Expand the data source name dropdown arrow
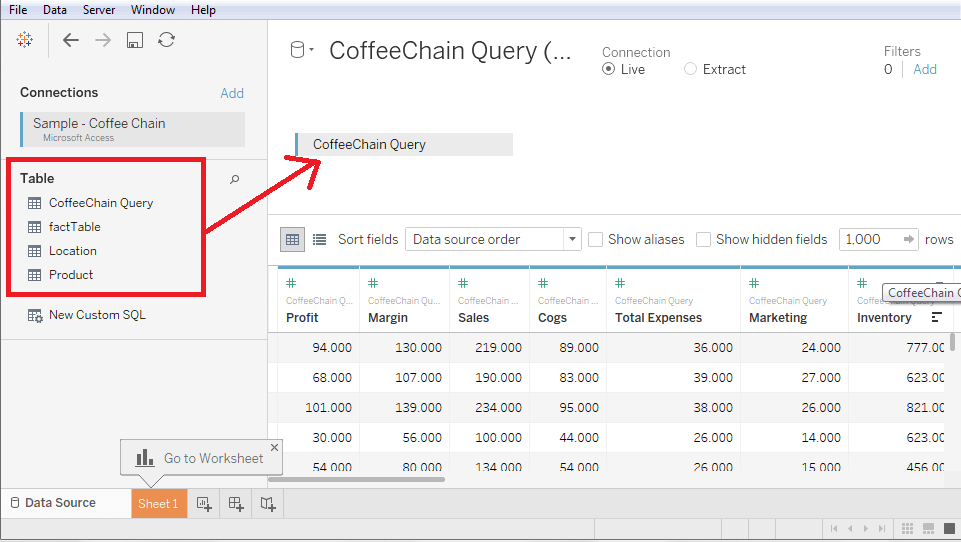The height and width of the screenshot is (542, 961). tap(311, 50)
